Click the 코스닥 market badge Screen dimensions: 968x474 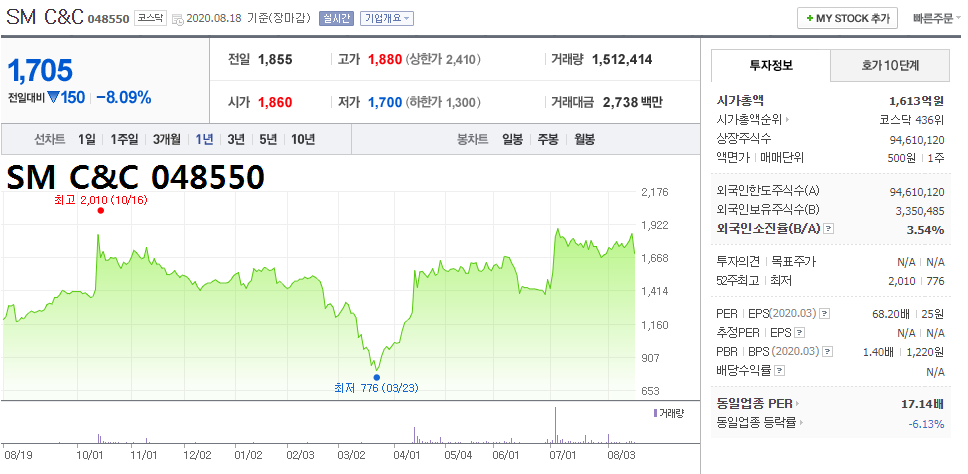pos(151,18)
